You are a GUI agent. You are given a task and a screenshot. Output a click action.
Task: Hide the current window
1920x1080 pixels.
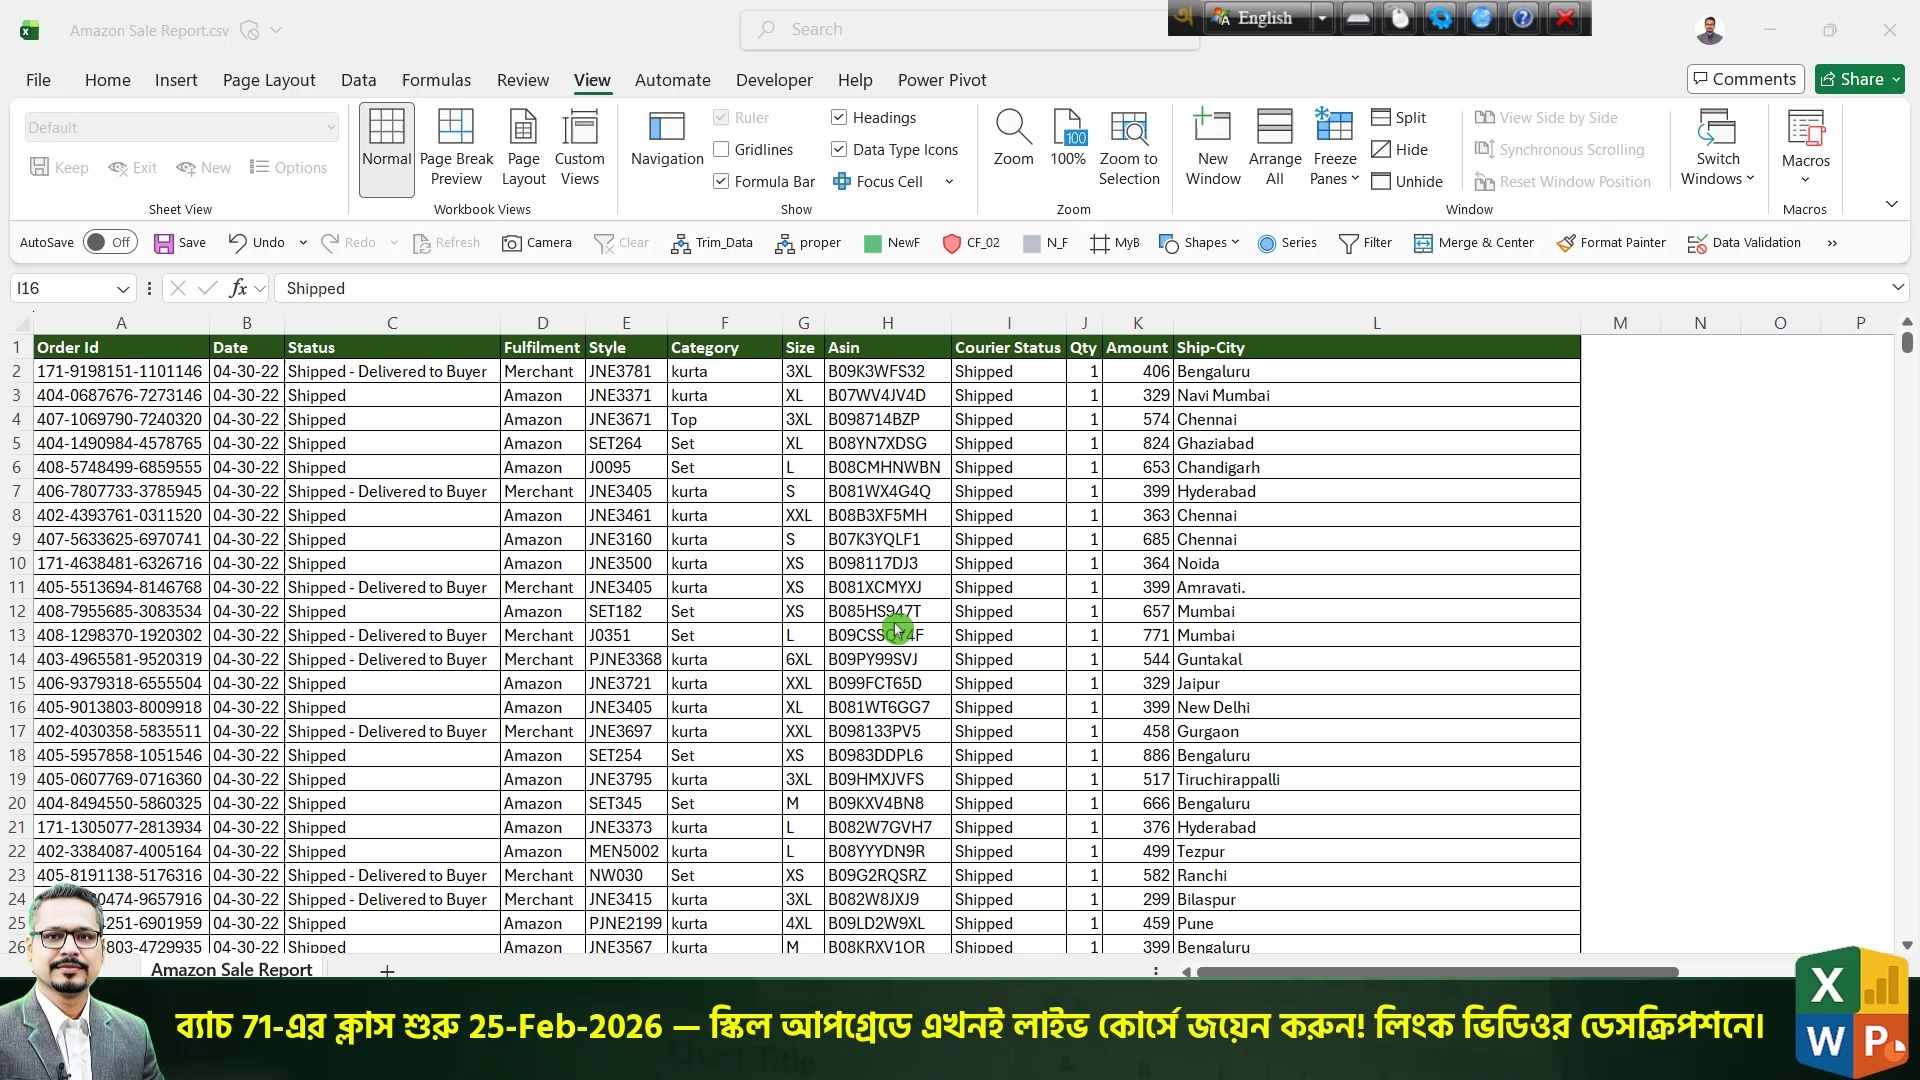point(1399,150)
